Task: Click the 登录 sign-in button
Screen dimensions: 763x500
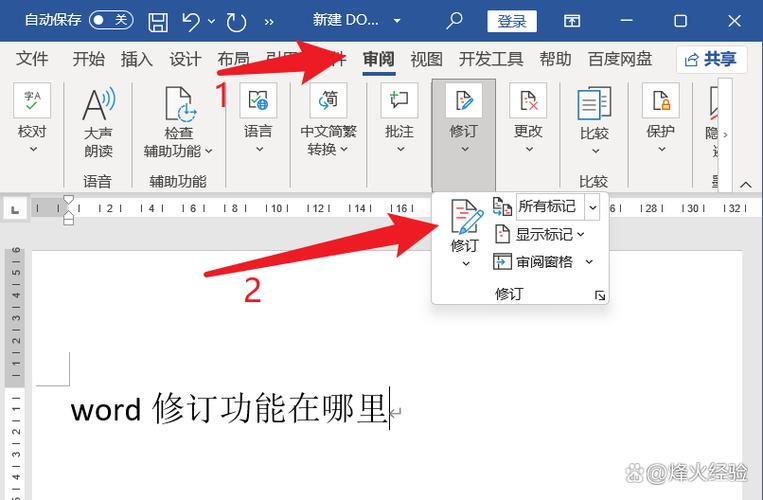Action: pos(512,21)
